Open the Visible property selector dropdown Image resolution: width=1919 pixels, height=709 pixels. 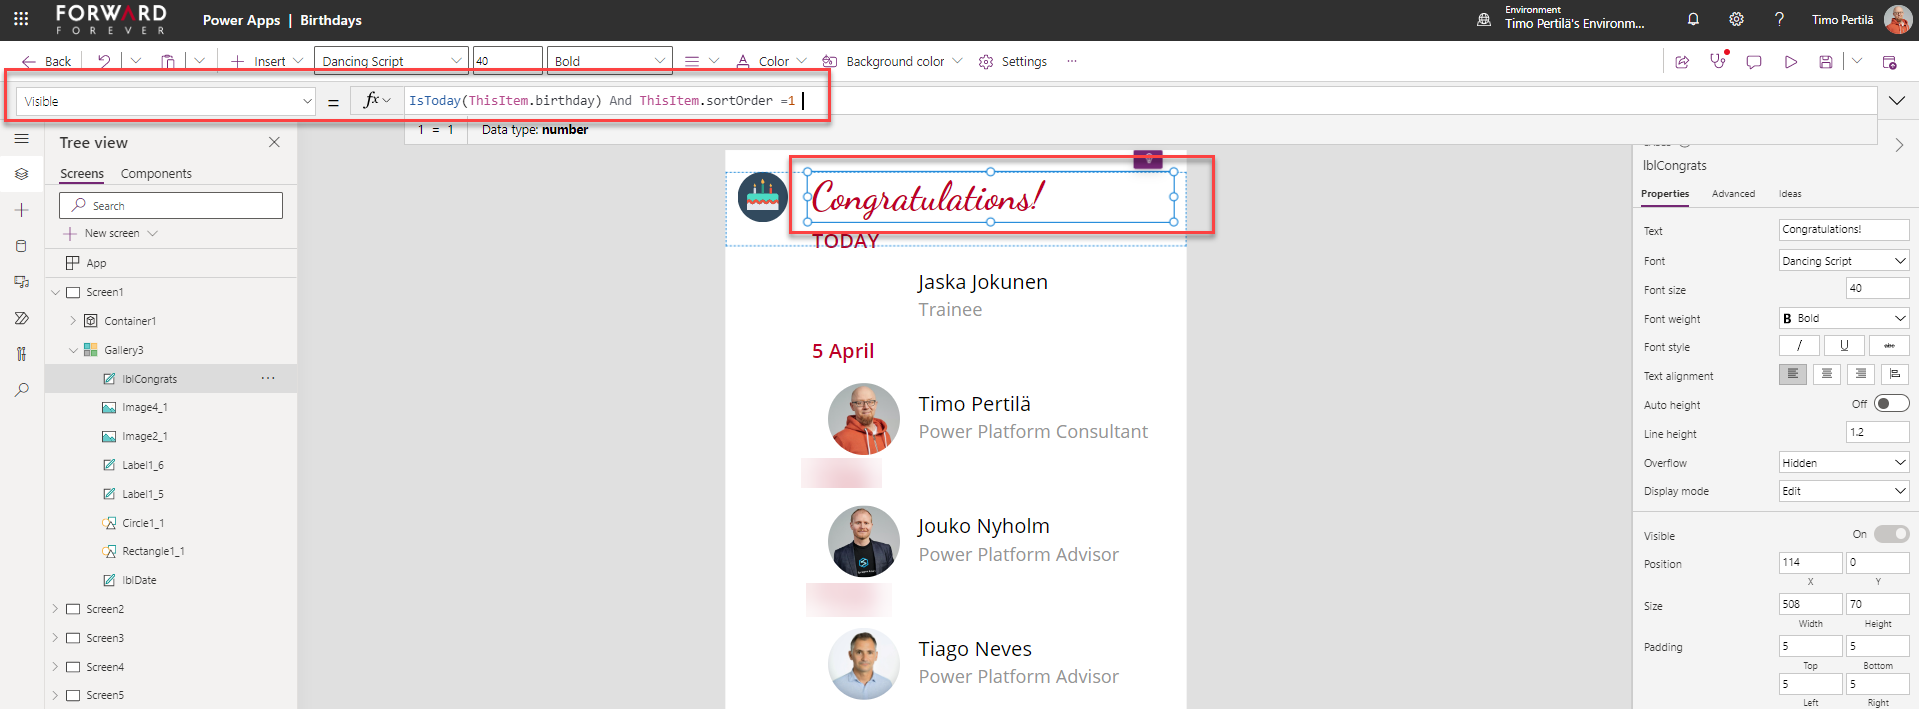pyautogui.click(x=167, y=101)
